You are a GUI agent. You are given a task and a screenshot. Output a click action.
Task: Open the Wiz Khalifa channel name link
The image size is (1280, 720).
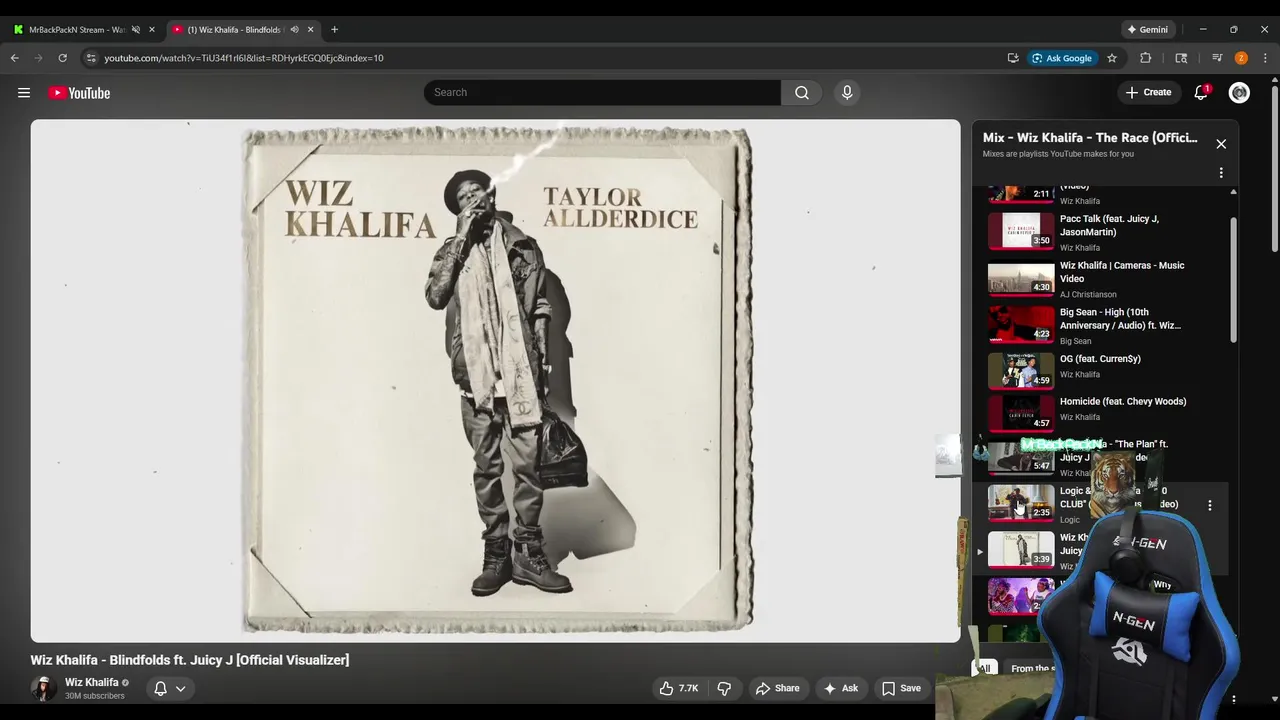tap(92, 682)
